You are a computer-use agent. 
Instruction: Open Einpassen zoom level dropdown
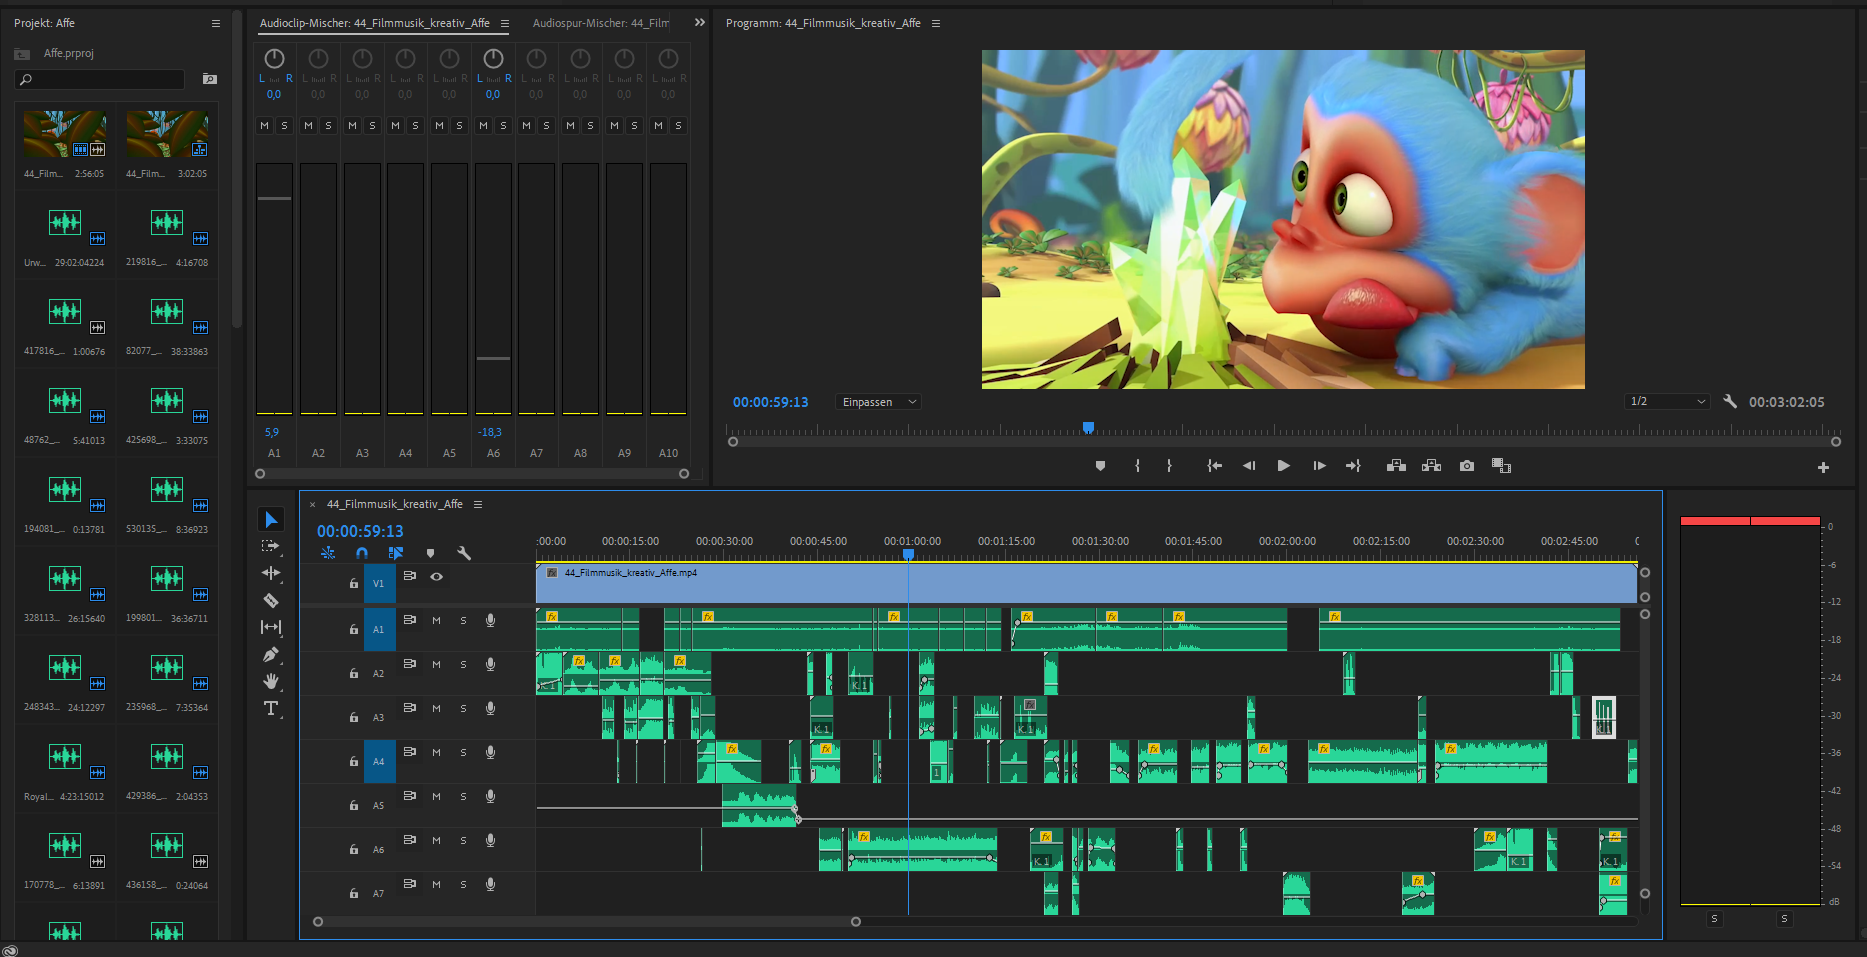[878, 402]
